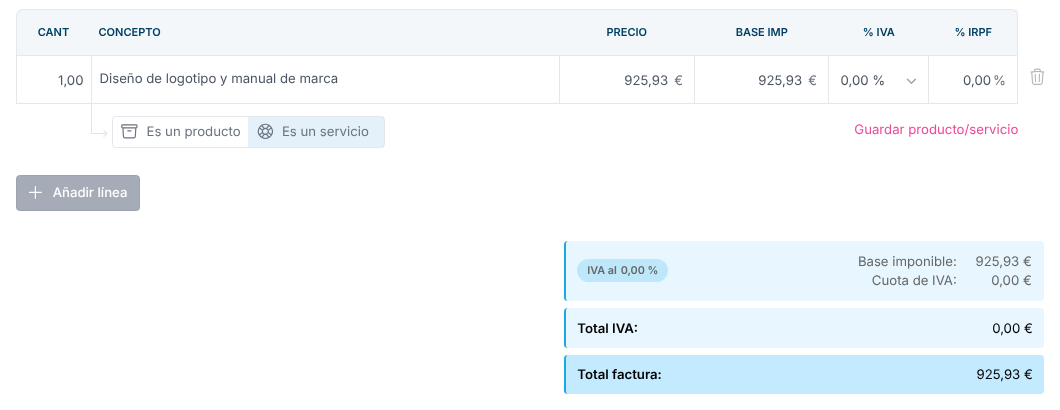Select "Es un producto" option

coord(180,131)
